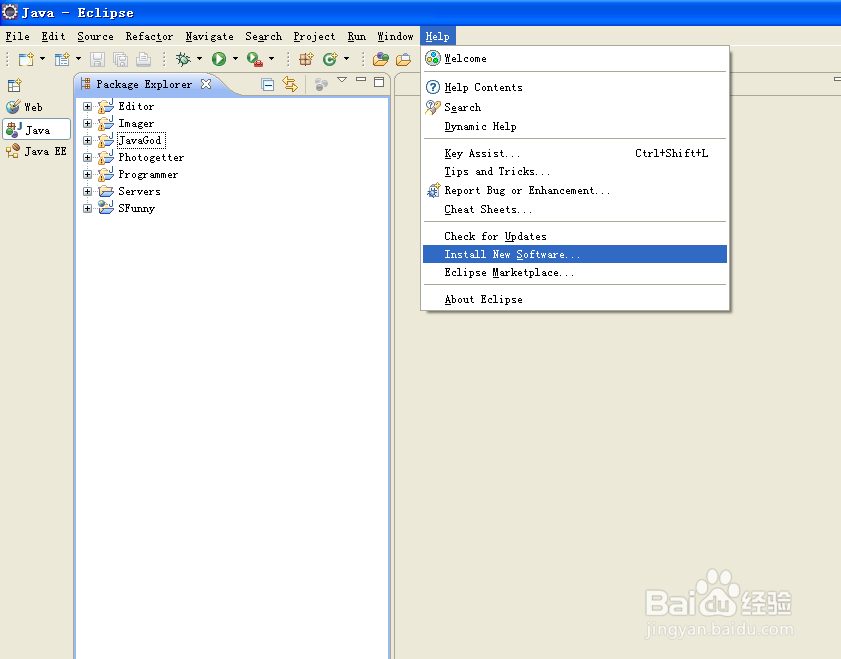Screen dimensions: 841x659
Task: Choose Eclipse Marketplace from Help menu
Action: pyautogui.click(x=574, y=272)
